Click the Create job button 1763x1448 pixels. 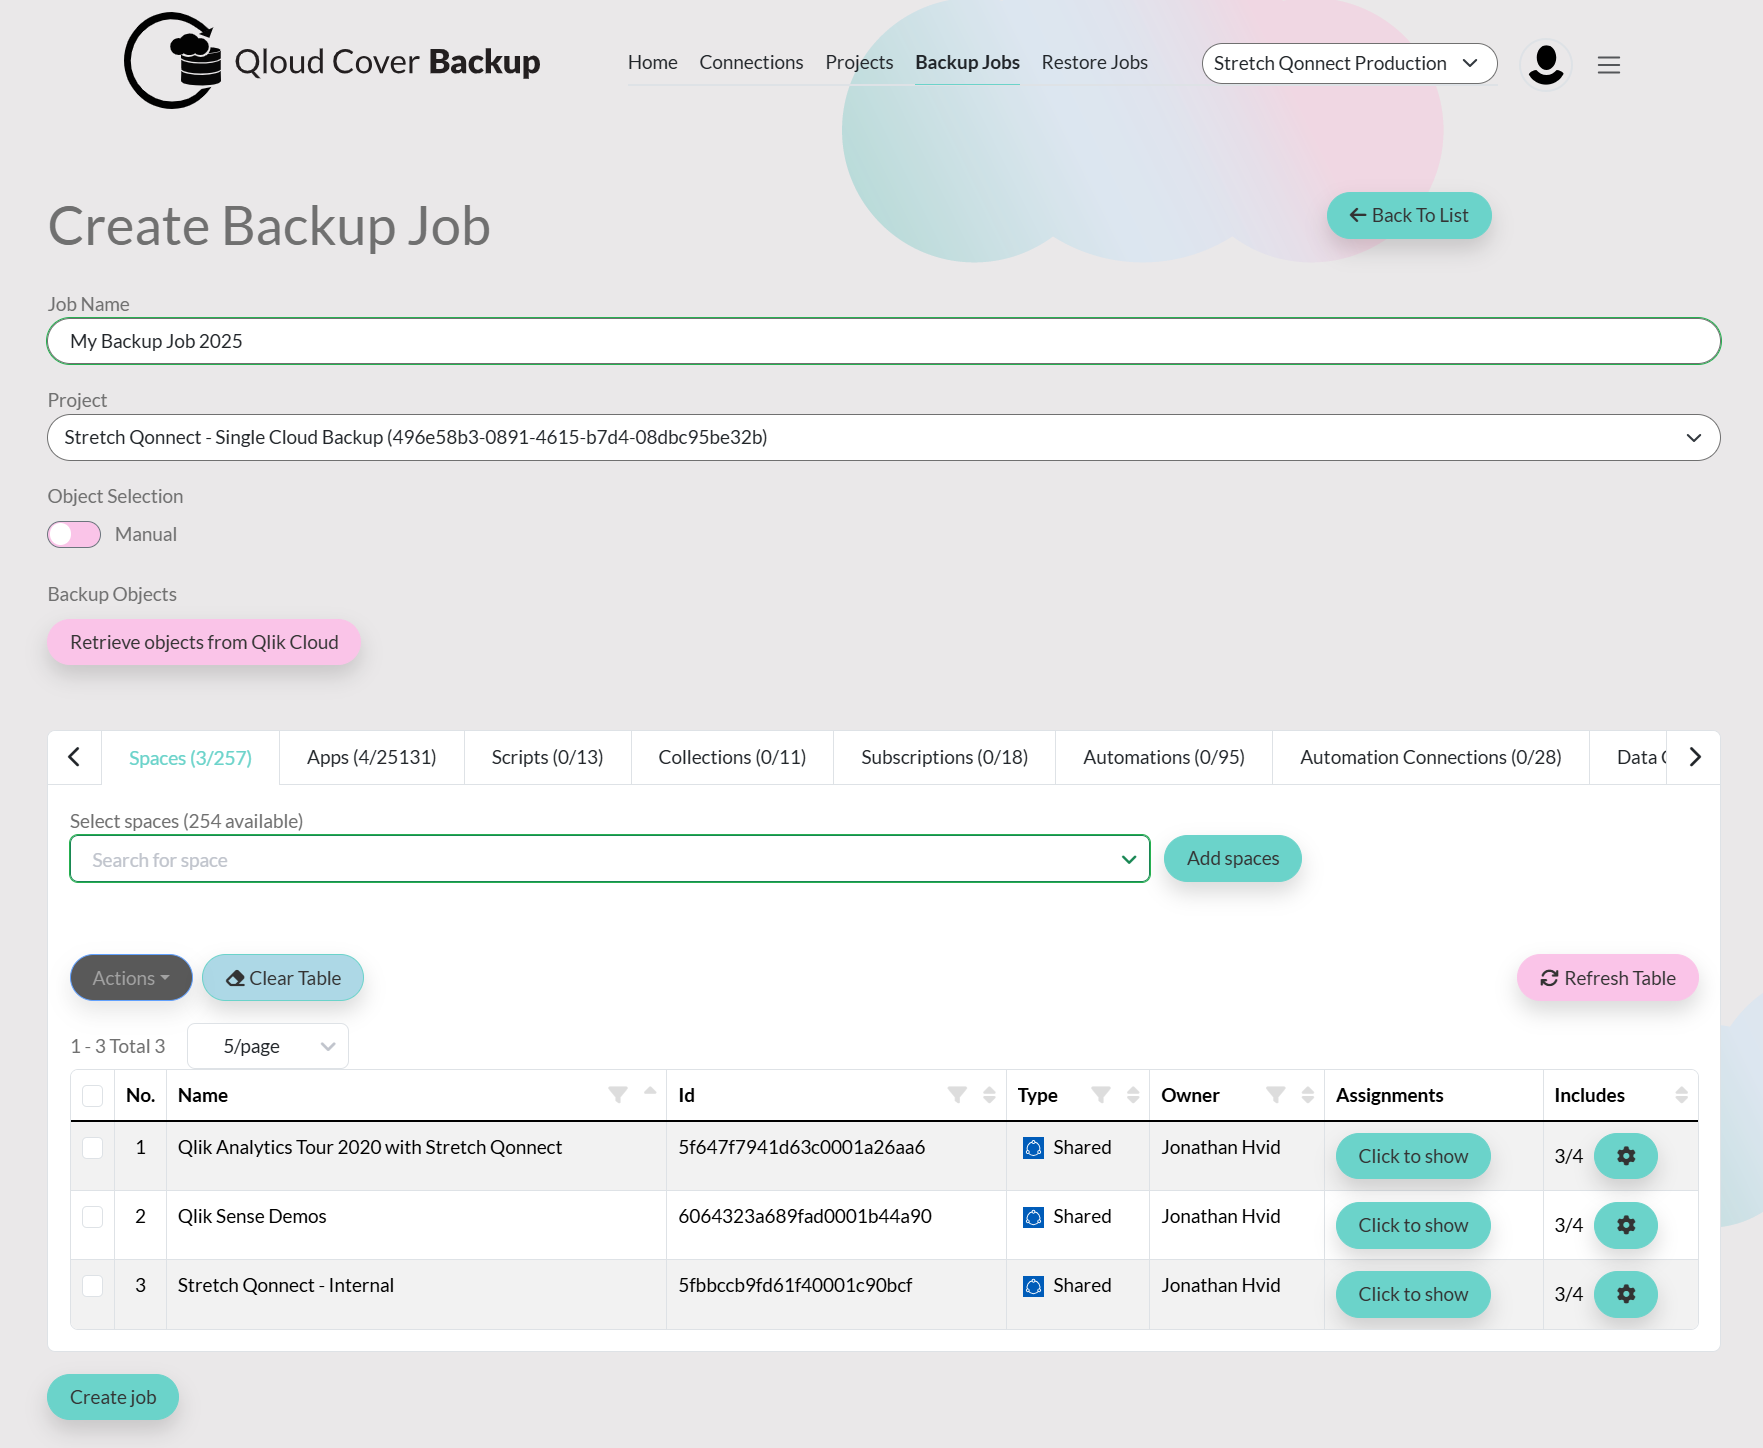tap(113, 1397)
